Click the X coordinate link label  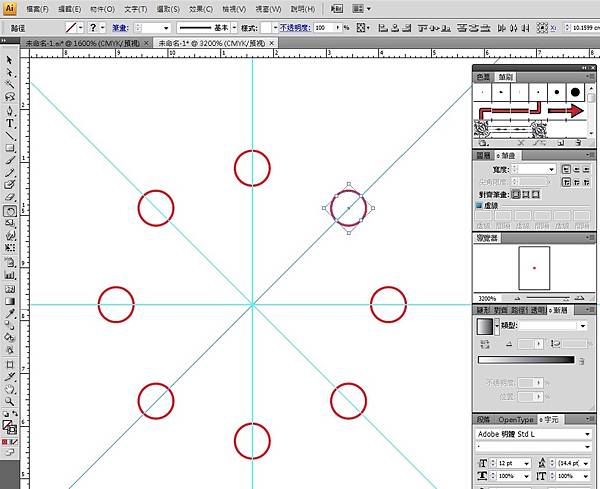553,28
